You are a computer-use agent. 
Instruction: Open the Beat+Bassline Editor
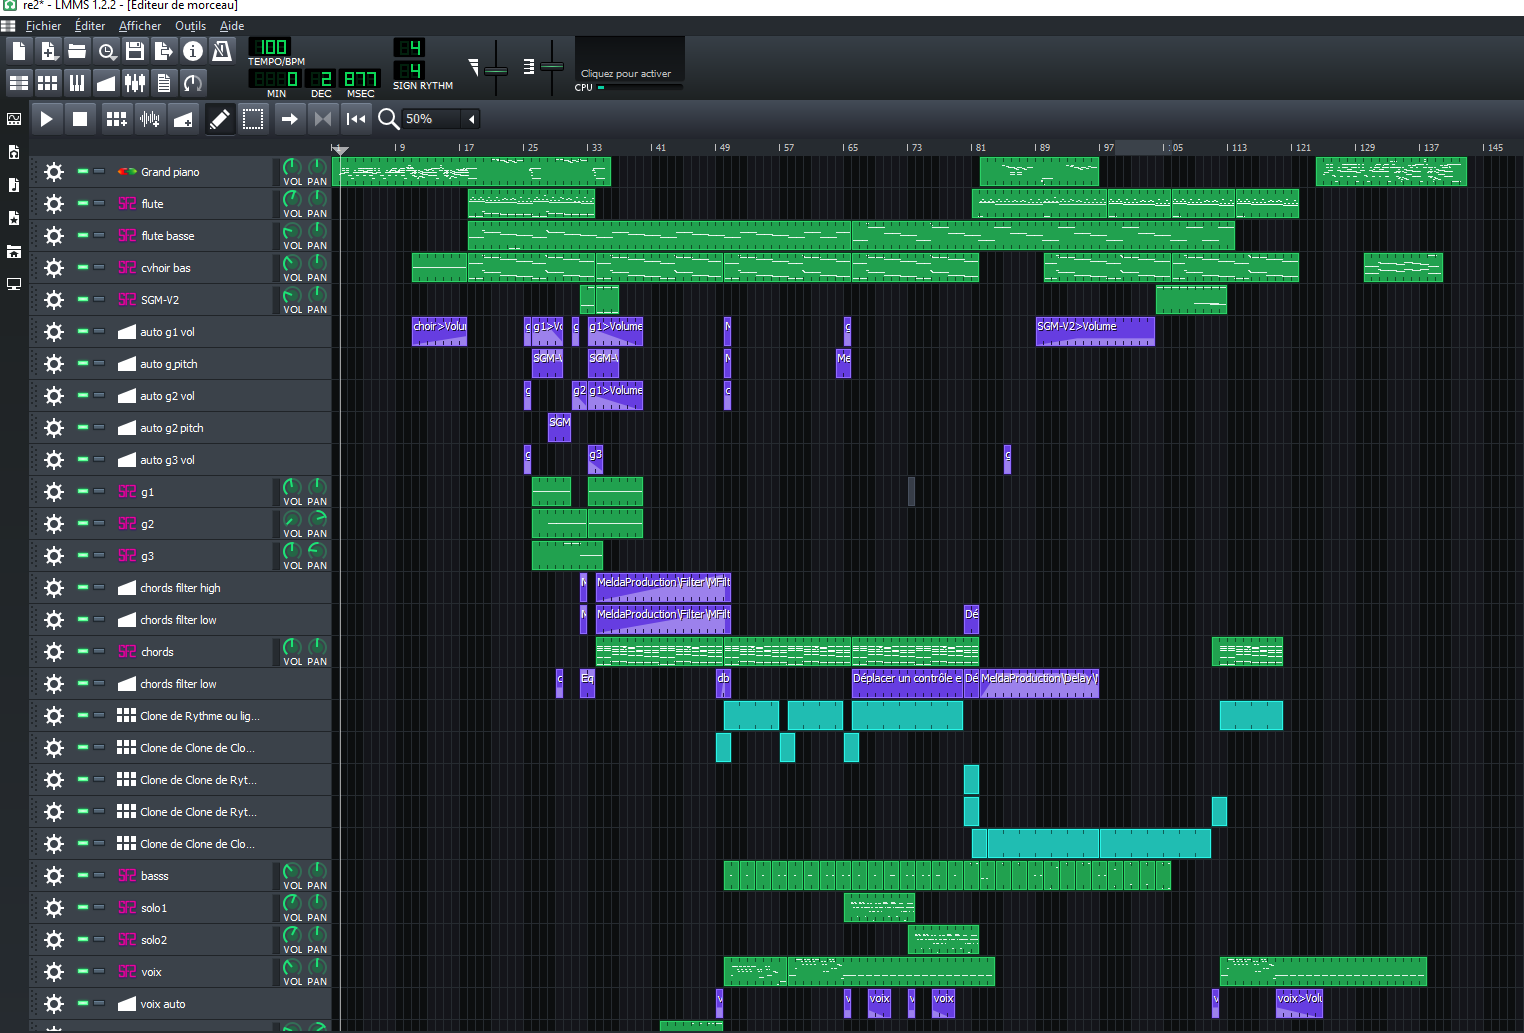pos(48,82)
